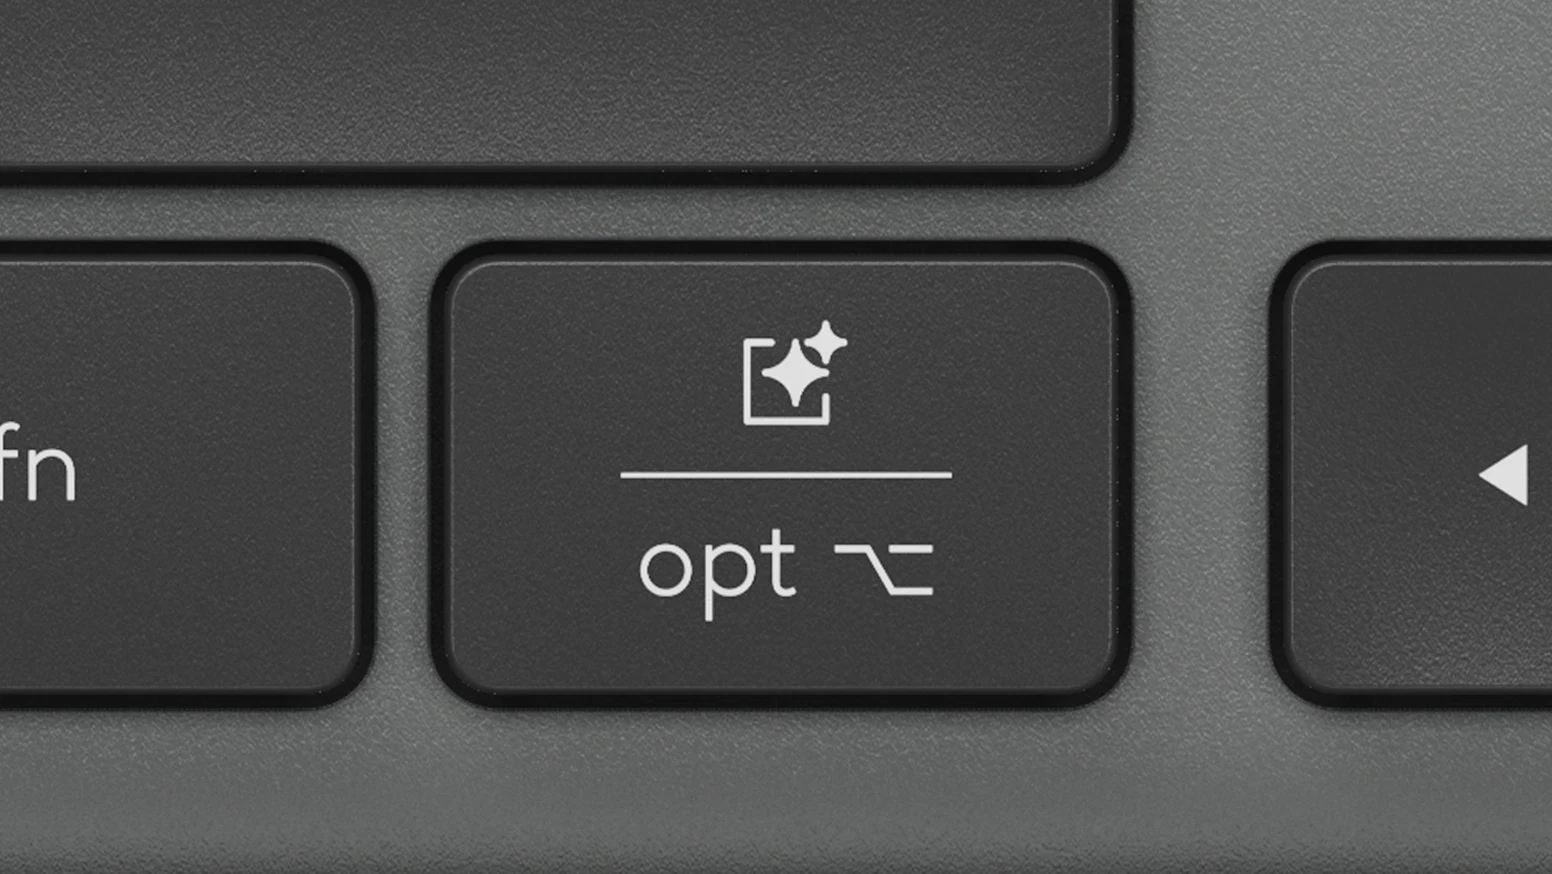
Task: Click the left arrow triangle glyph
Action: pos(1503,475)
